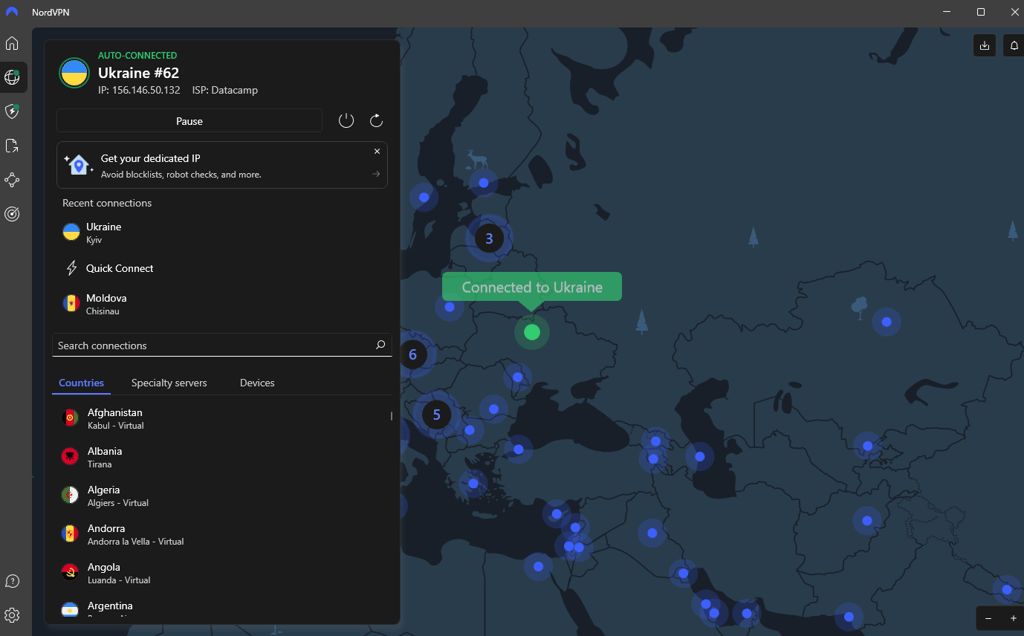
Task: Select the globe VPN icon in sidebar
Action: [12, 77]
